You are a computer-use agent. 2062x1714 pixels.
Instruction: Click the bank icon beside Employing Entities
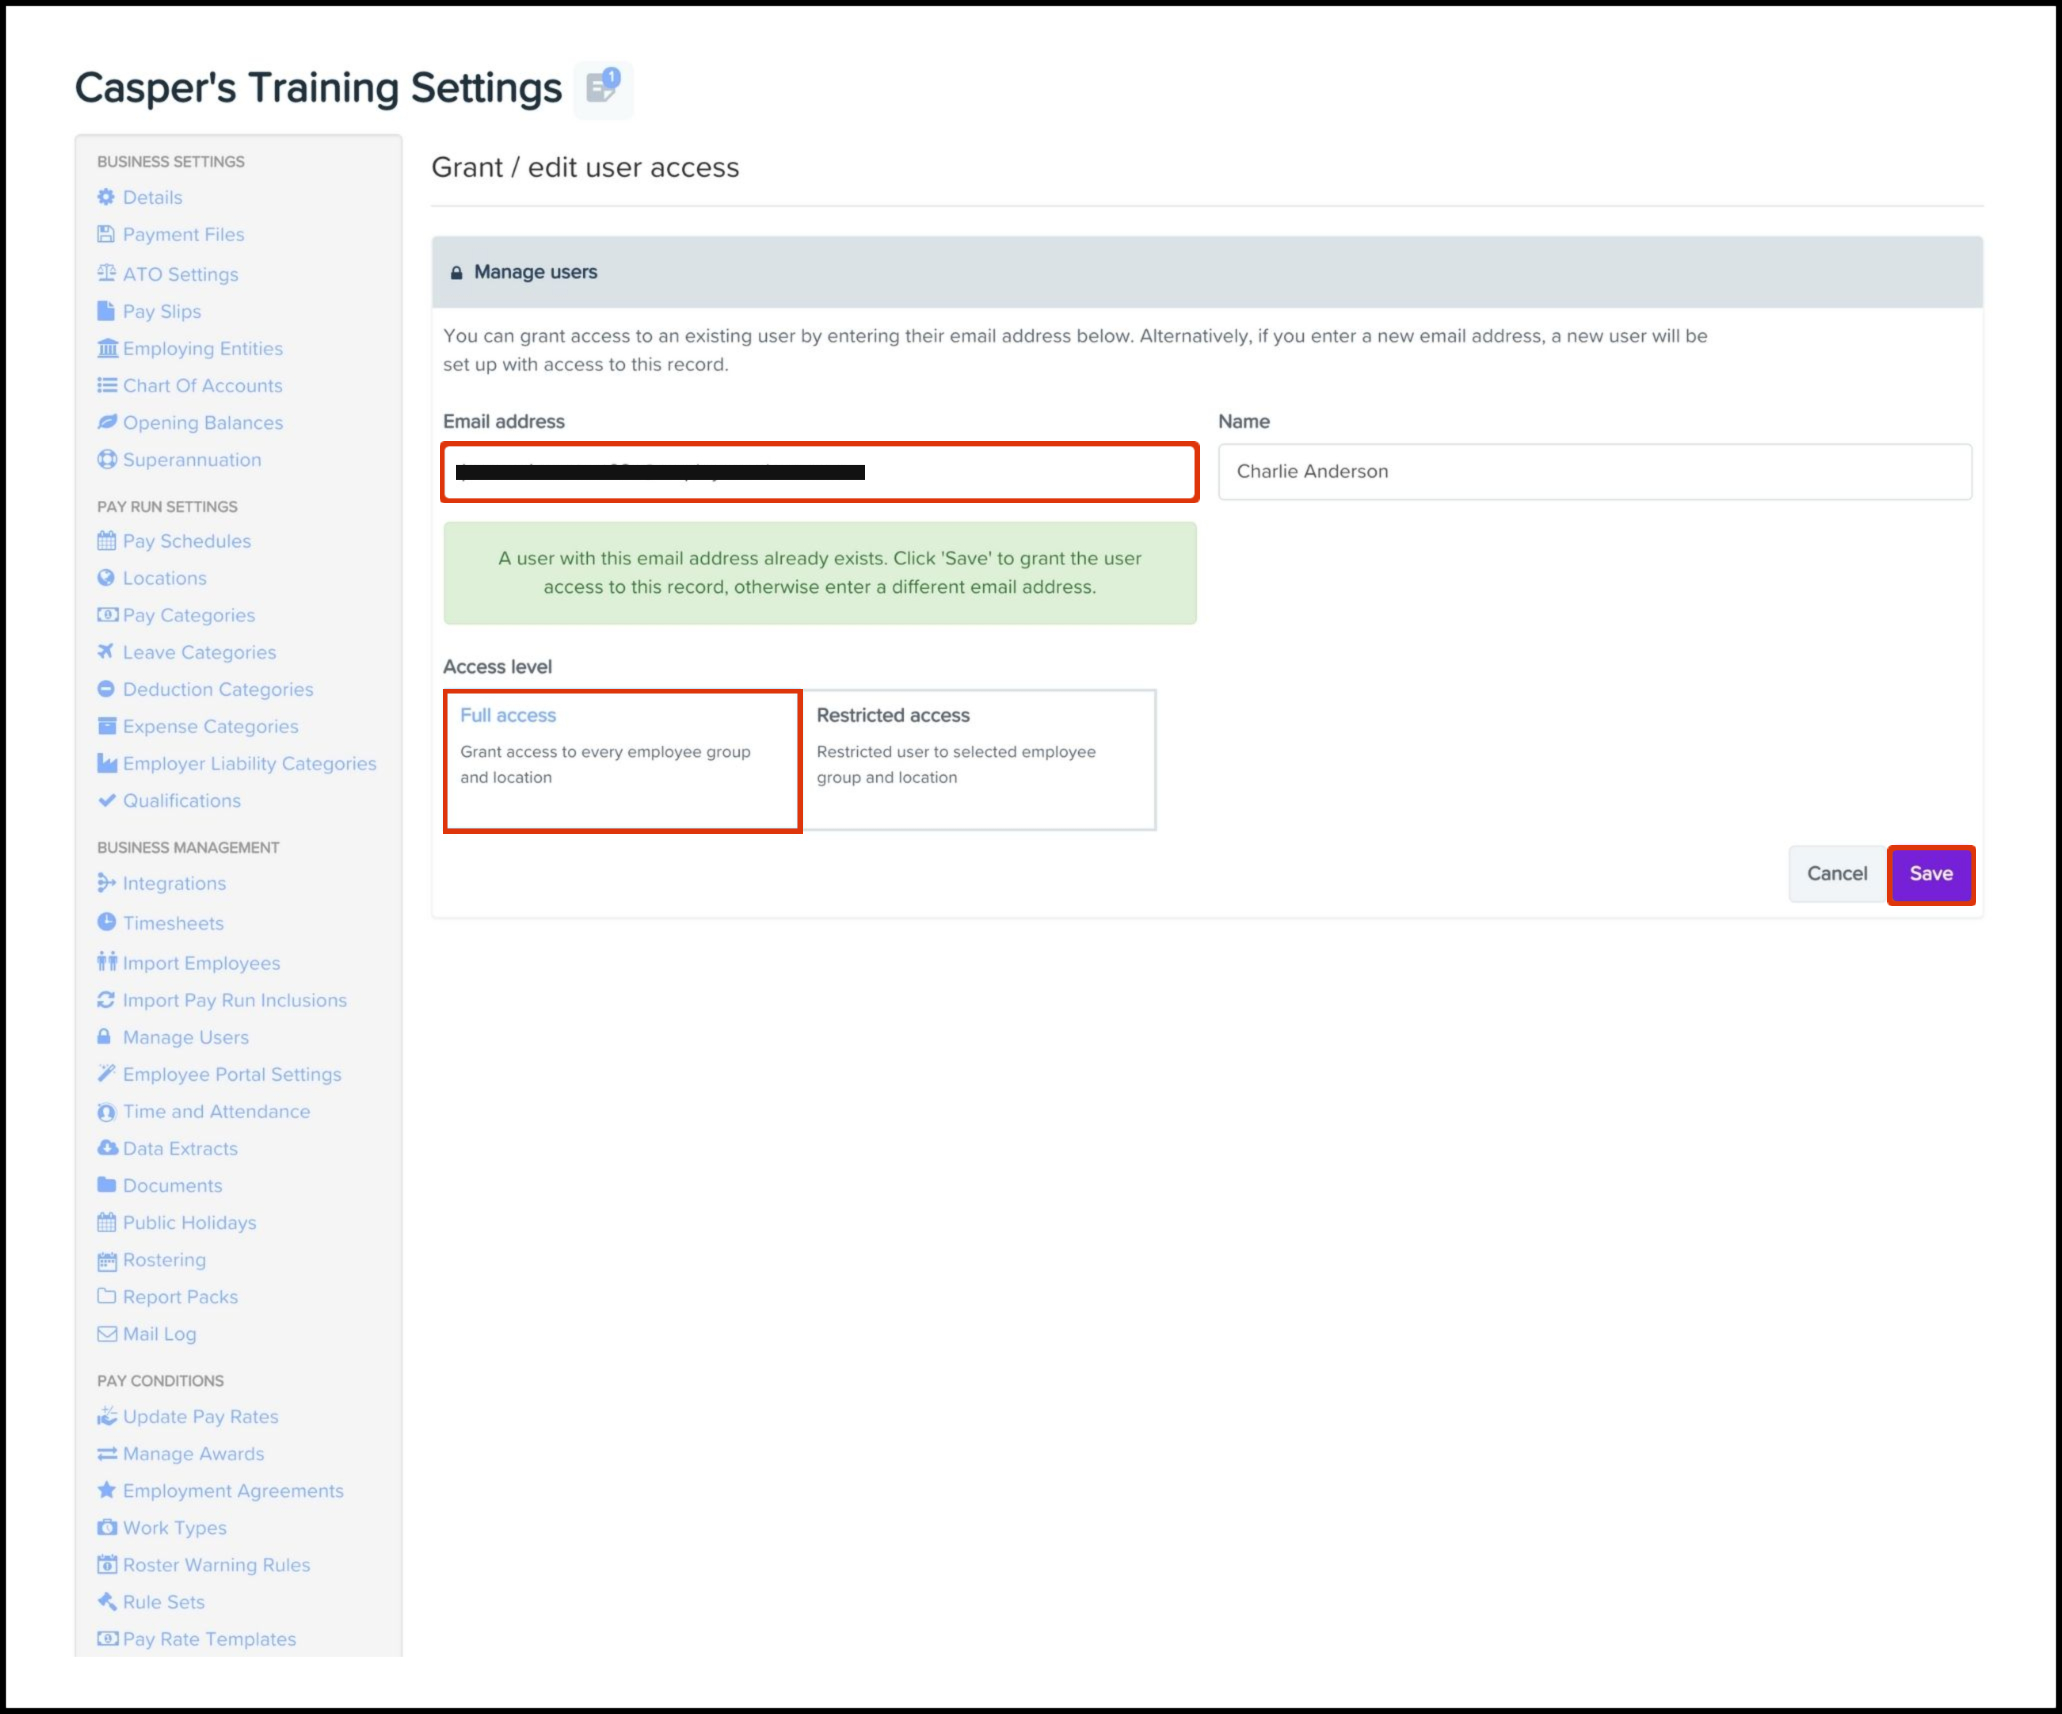(x=107, y=348)
